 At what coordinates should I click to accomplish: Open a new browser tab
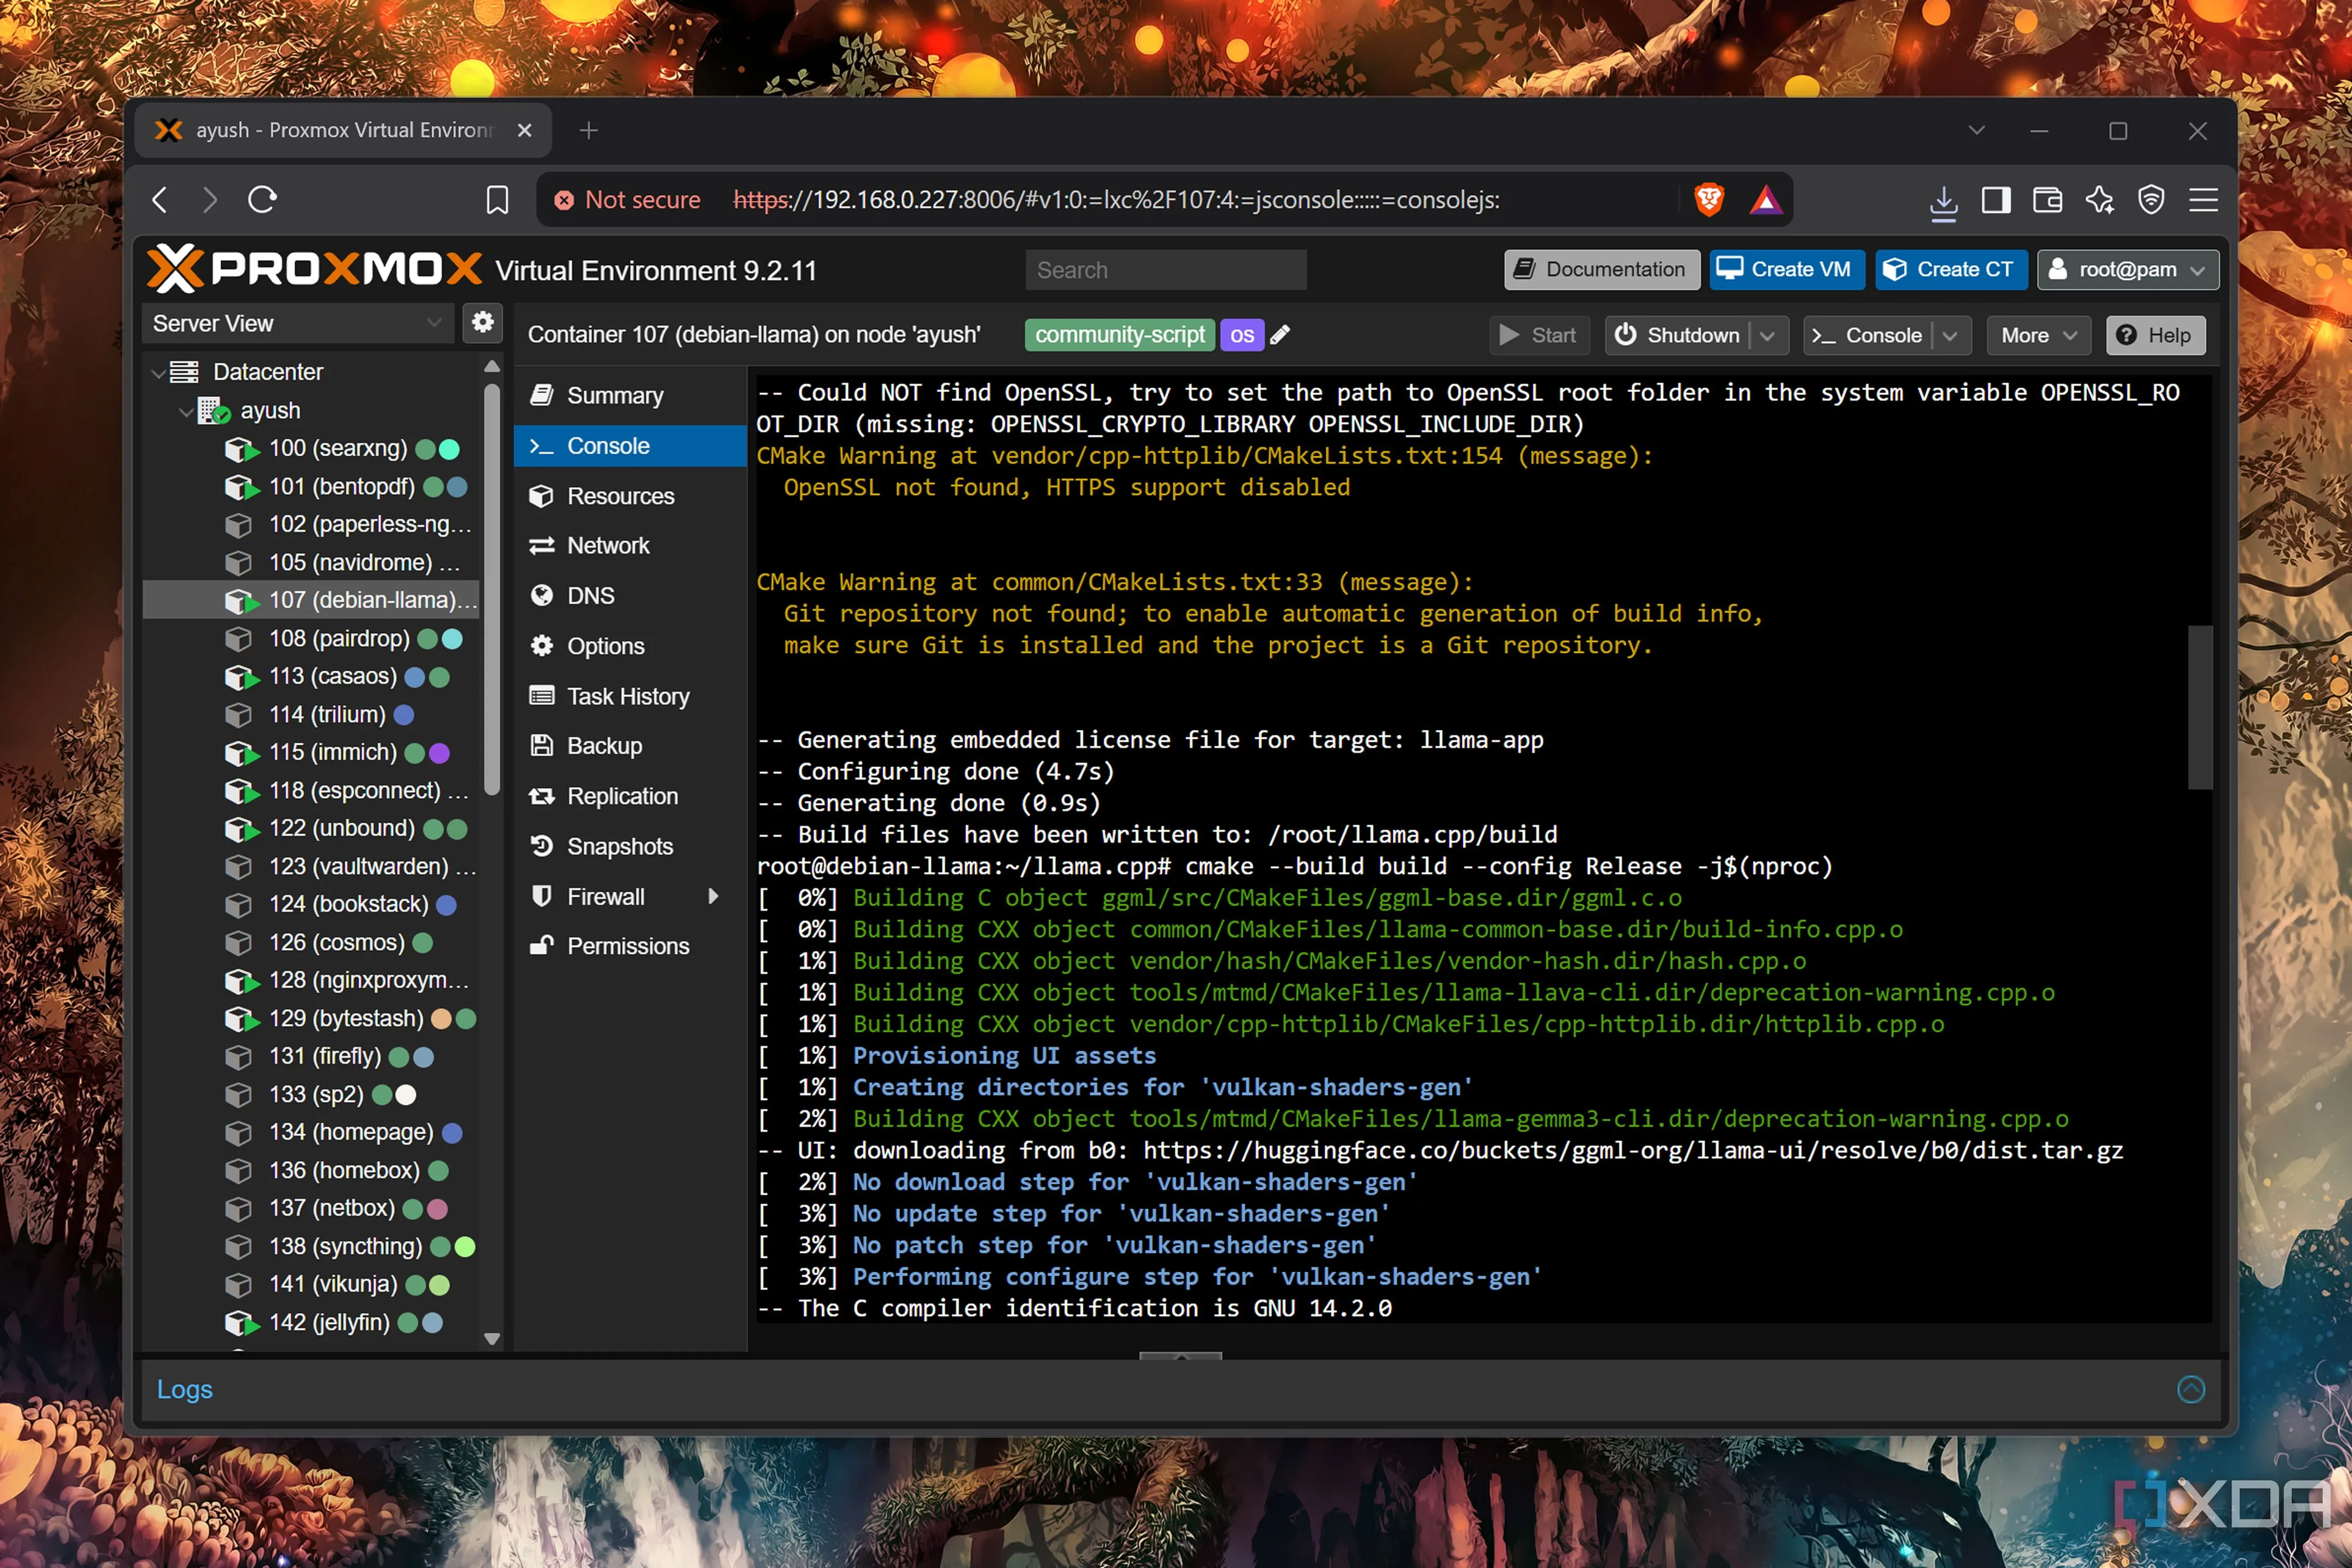[589, 130]
